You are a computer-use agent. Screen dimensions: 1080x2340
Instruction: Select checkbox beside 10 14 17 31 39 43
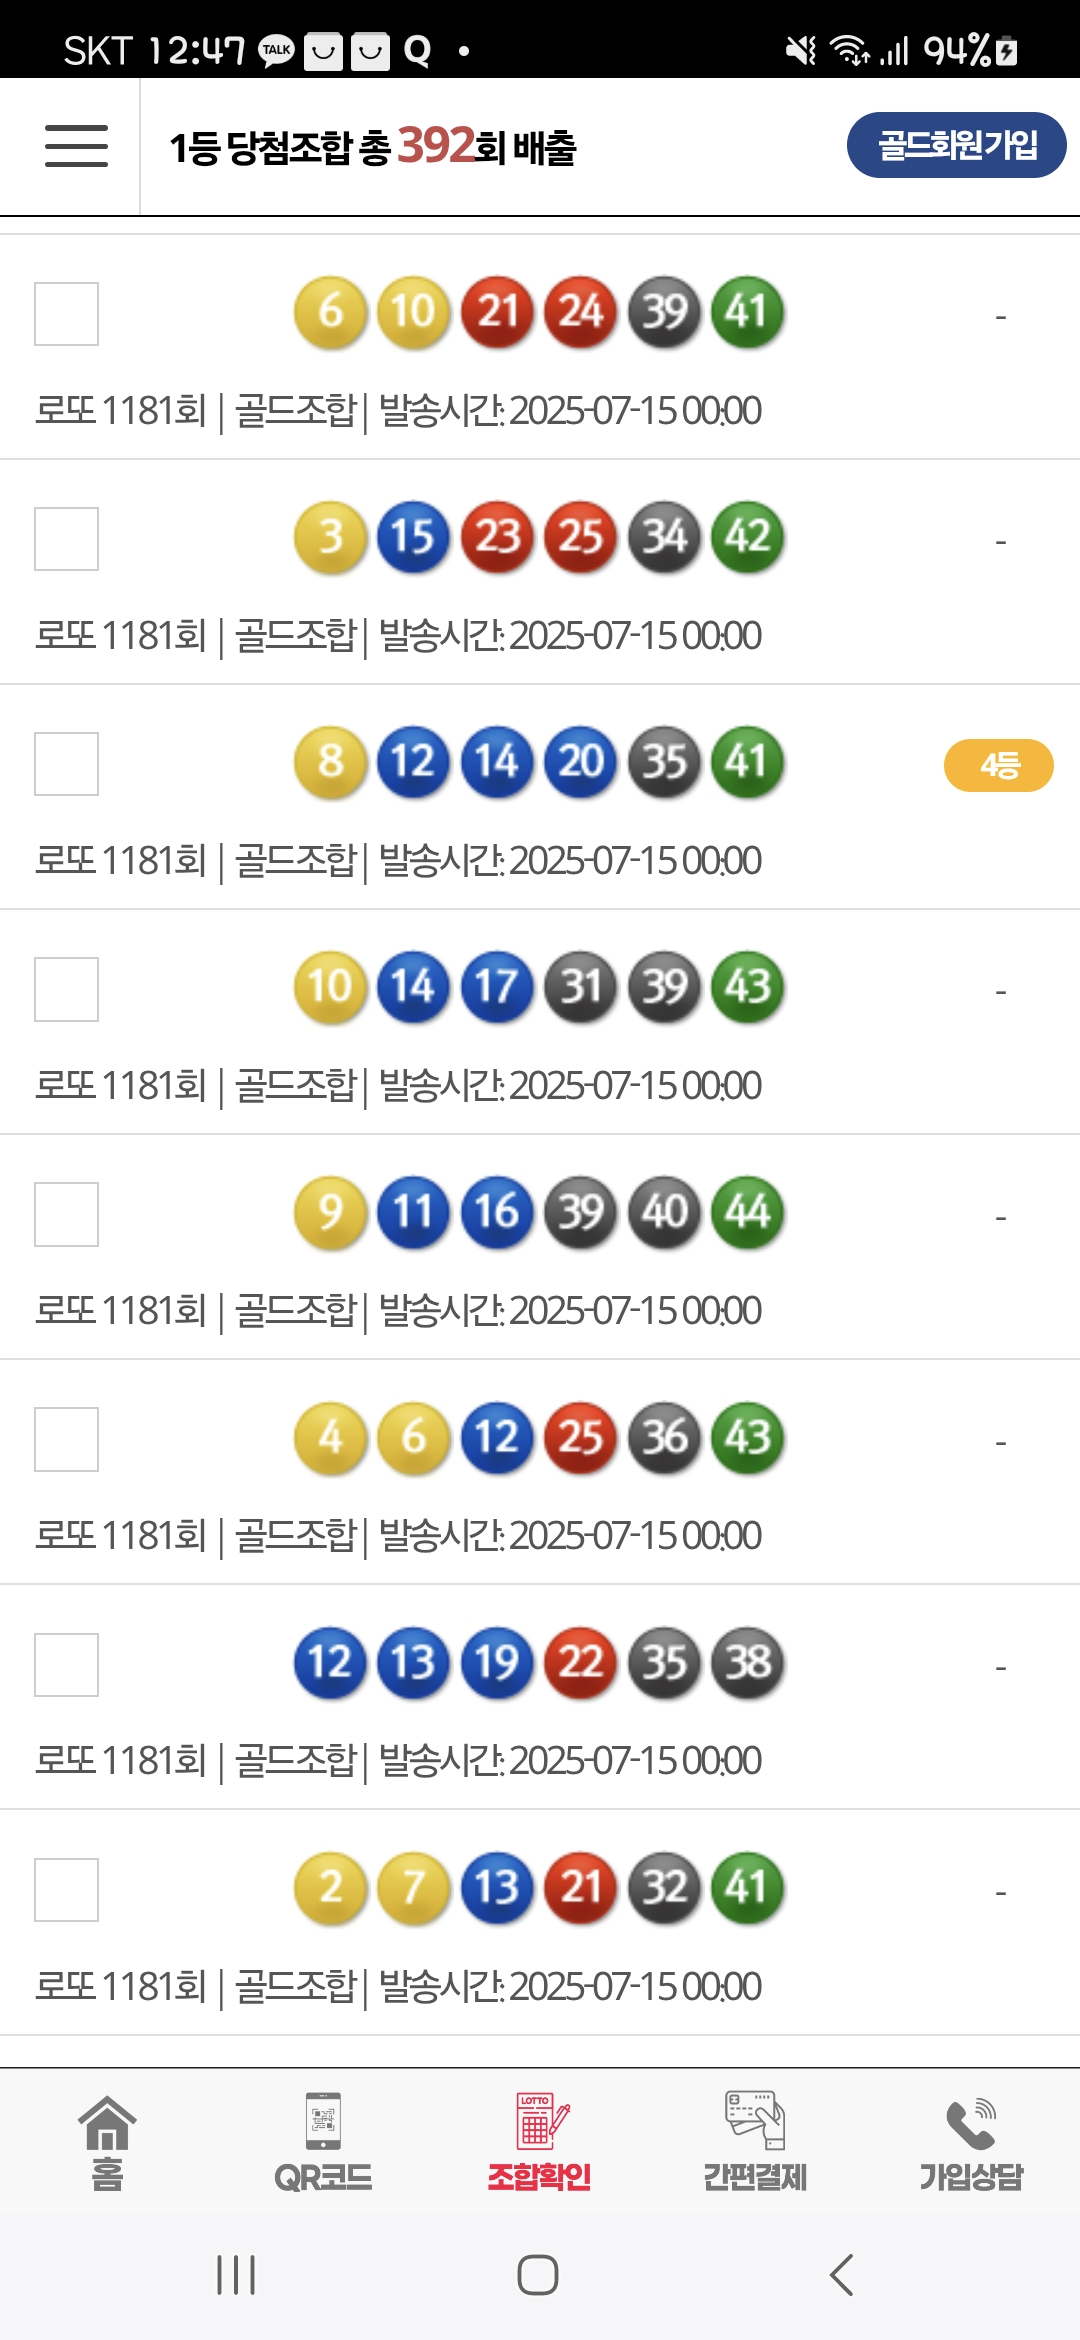tap(67, 989)
